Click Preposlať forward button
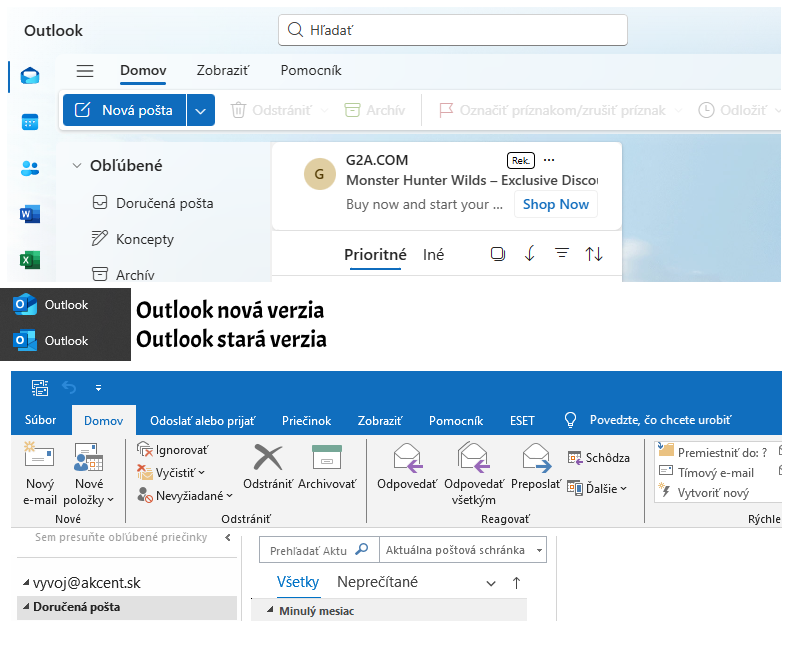 (536, 467)
